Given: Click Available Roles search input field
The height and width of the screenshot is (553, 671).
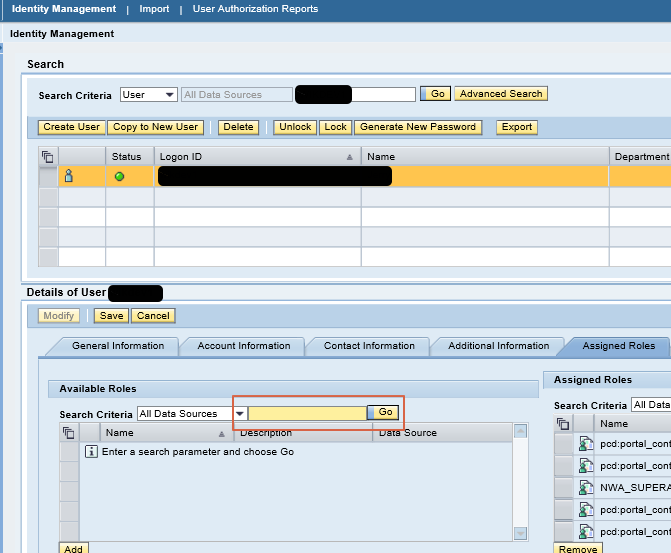Looking at the screenshot, I should (x=307, y=413).
